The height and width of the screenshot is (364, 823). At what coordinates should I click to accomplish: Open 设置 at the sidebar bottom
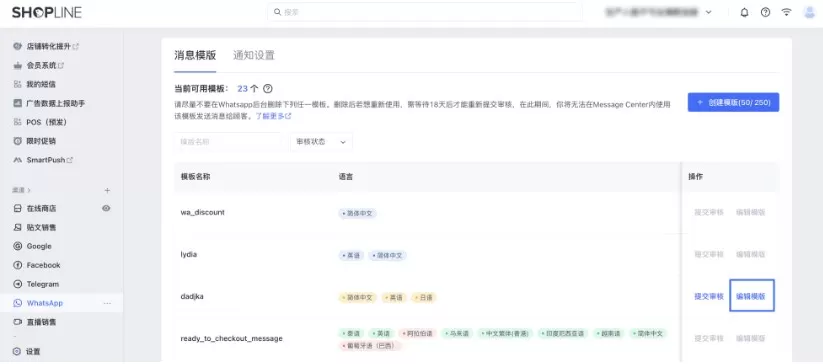[27, 351]
